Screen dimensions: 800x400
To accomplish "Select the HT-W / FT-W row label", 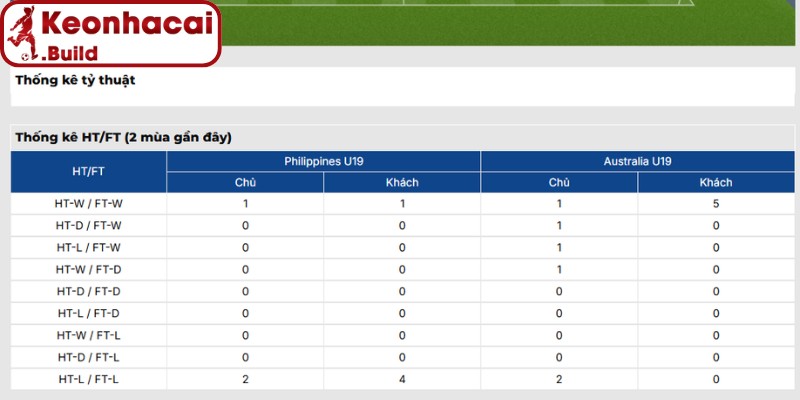I will 88,204.
